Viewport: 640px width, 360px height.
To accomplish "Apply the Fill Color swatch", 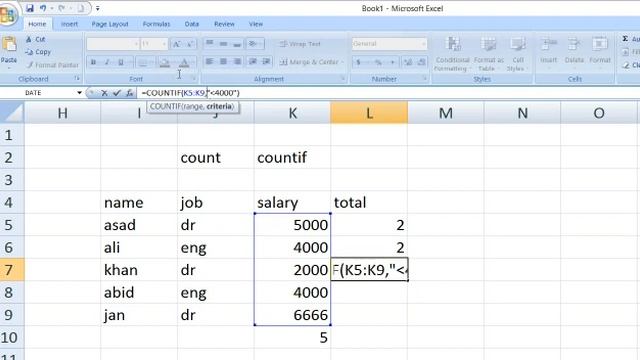I will tap(165, 62).
